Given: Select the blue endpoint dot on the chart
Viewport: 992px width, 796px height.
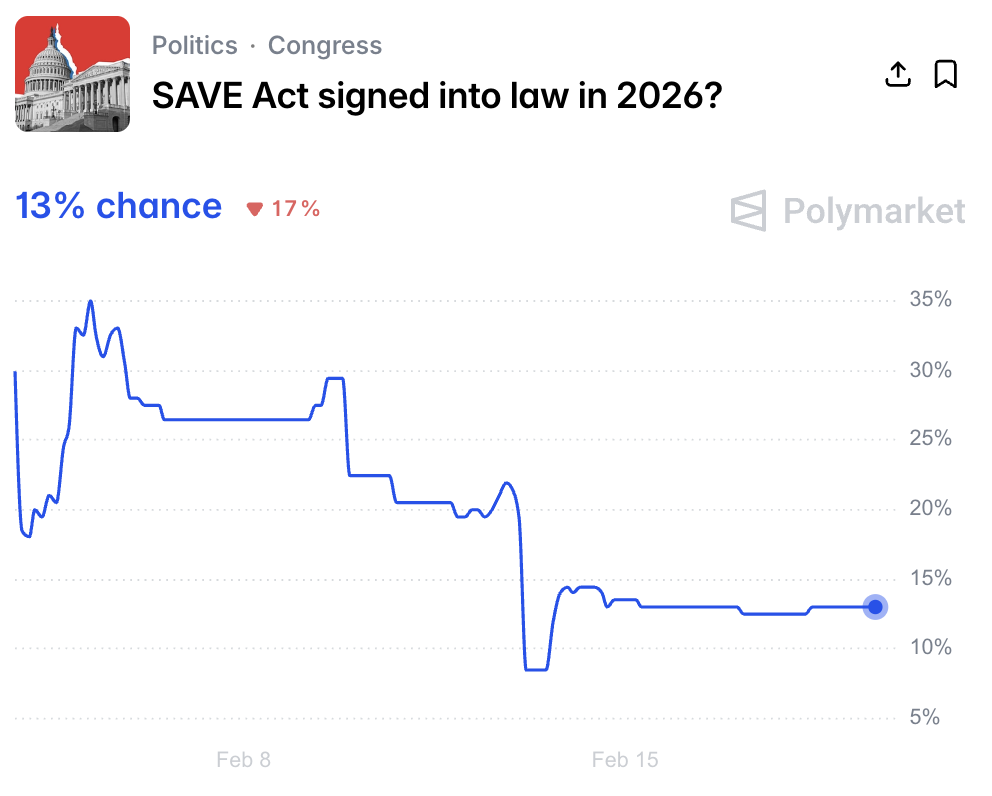Looking at the screenshot, I should (x=875, y=607).
